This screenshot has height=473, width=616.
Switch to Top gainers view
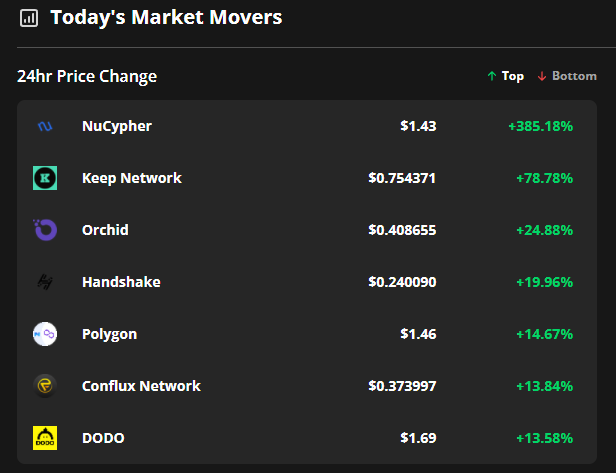coord(505,76)
